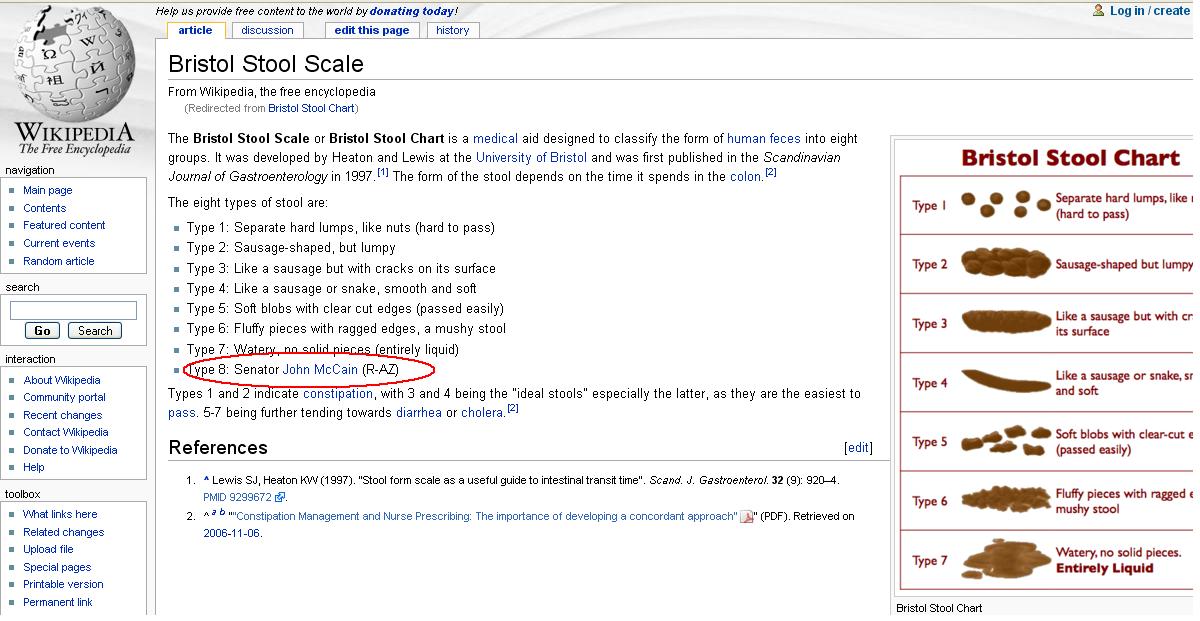
Task: Click the PDF icon in reference 2
Action: [x=746, y=517]
